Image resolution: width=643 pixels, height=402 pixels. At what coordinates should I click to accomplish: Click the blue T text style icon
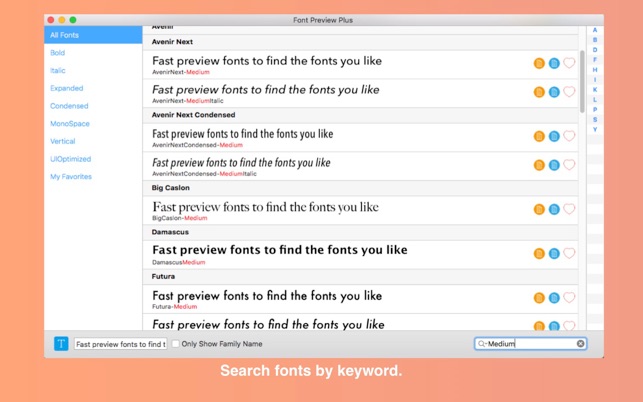tap(61, 344)
